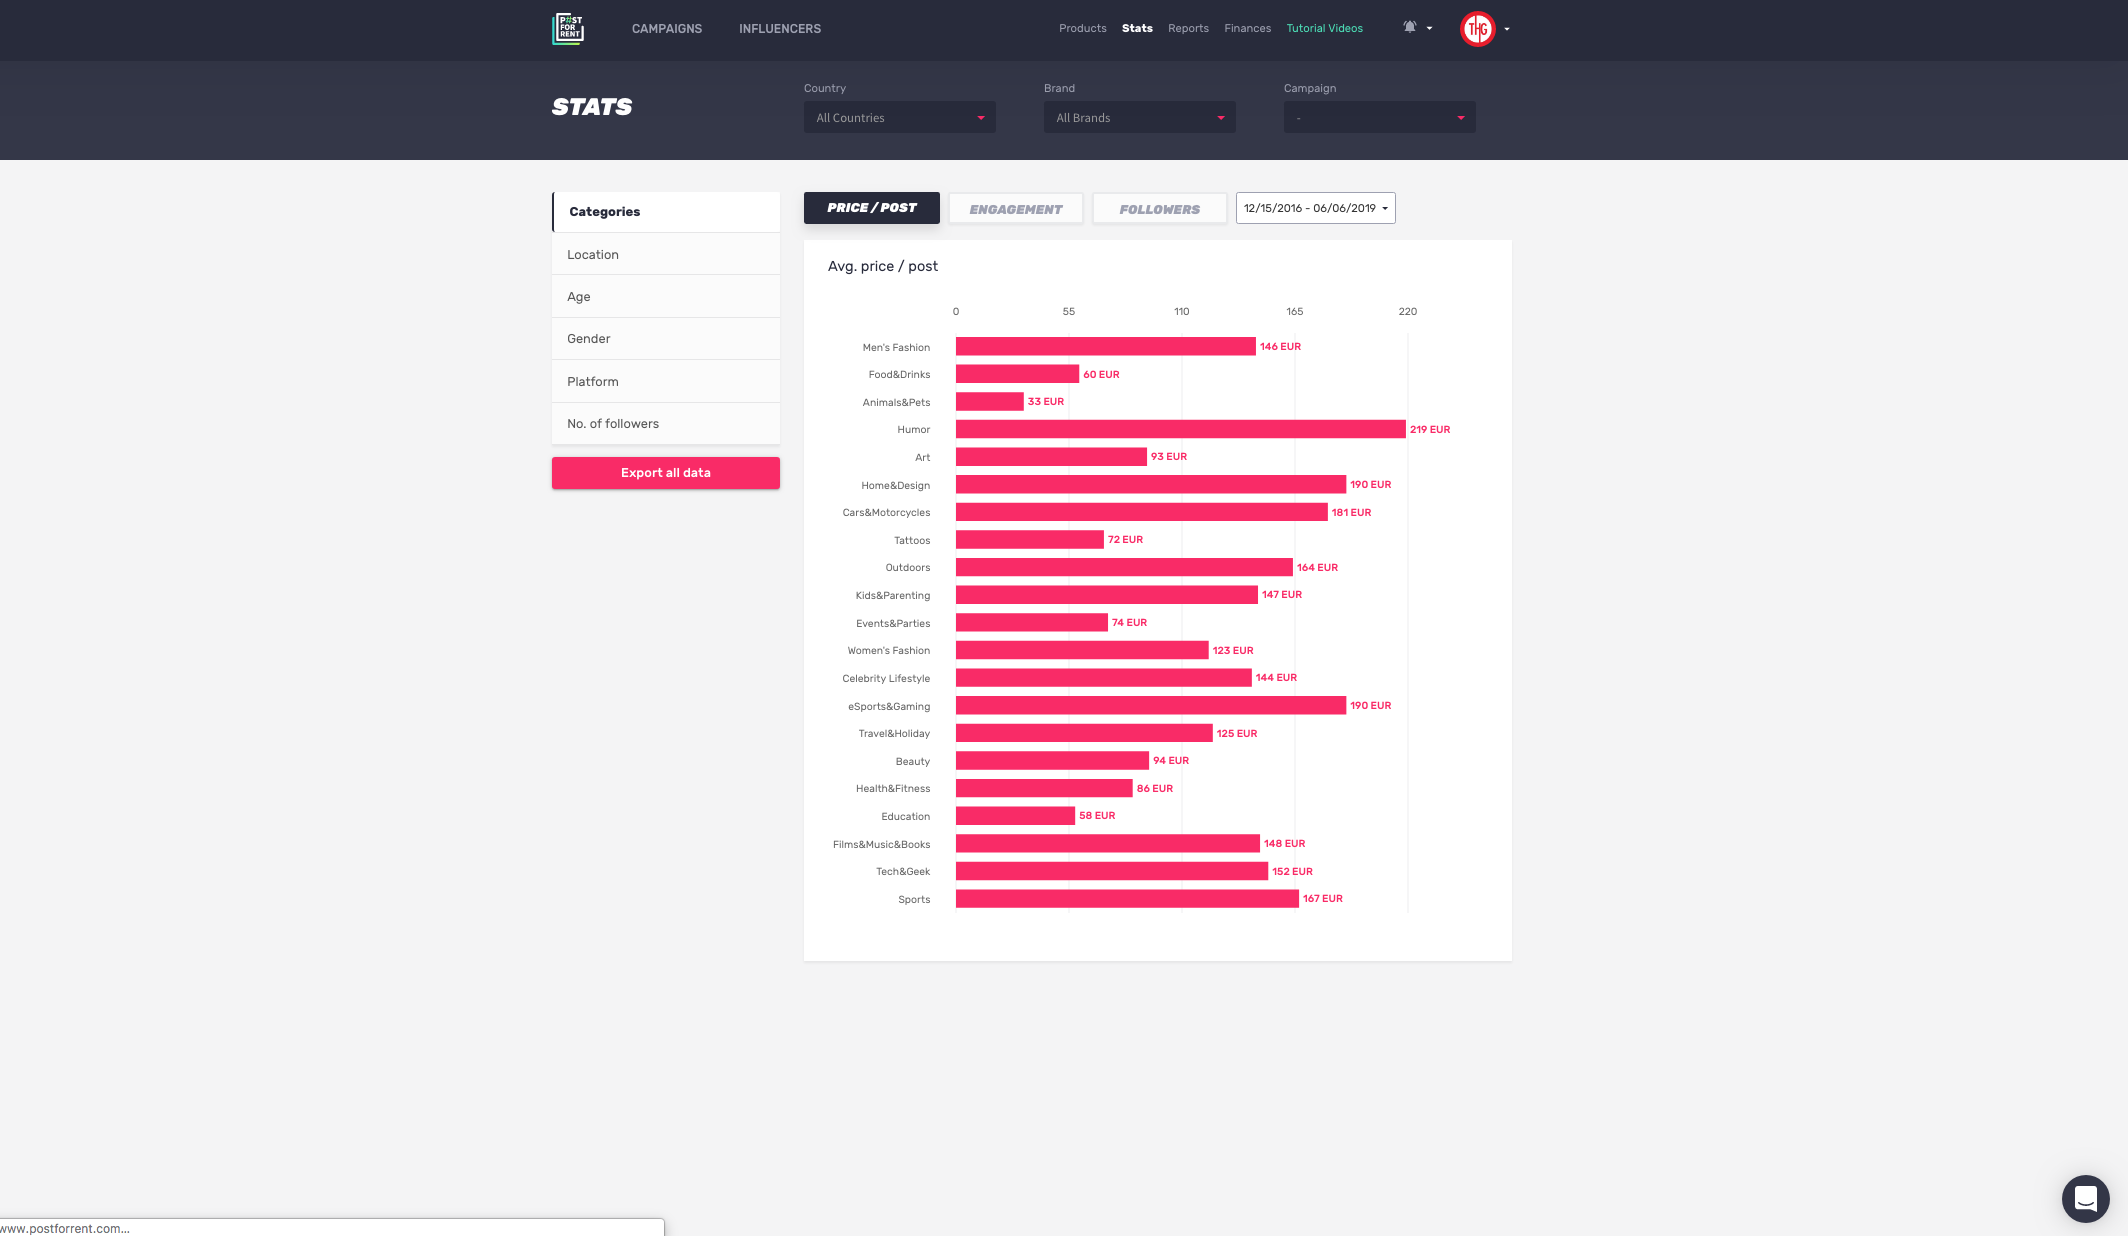Click the 'Women's Fashion' category label
This screenshot has width=2128, height=1236.
coord(889,651)
